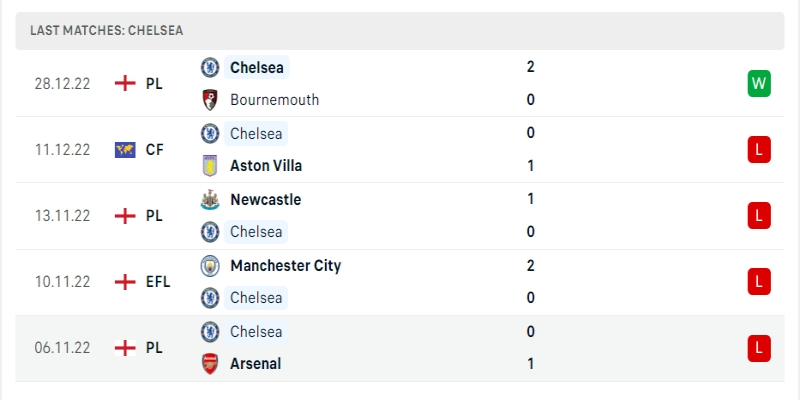Image resolution: width=800 pixels, height=400 pixels.
Task: Click the green W result badge
Action: (x=759, y=84)
